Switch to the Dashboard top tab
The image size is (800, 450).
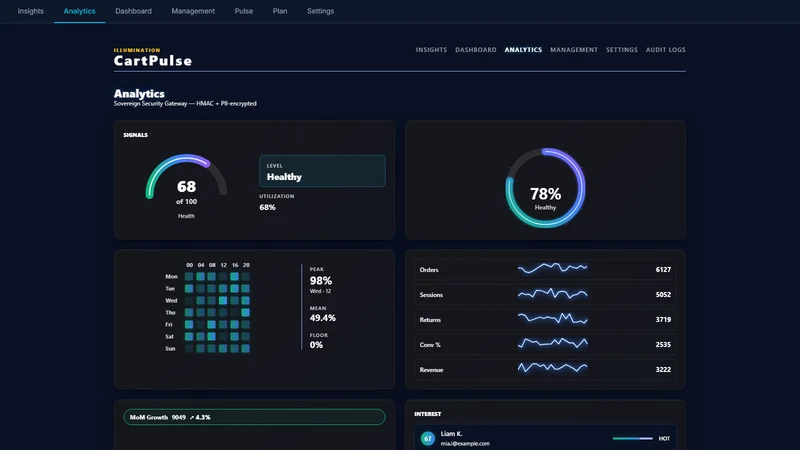click(133, 11)
